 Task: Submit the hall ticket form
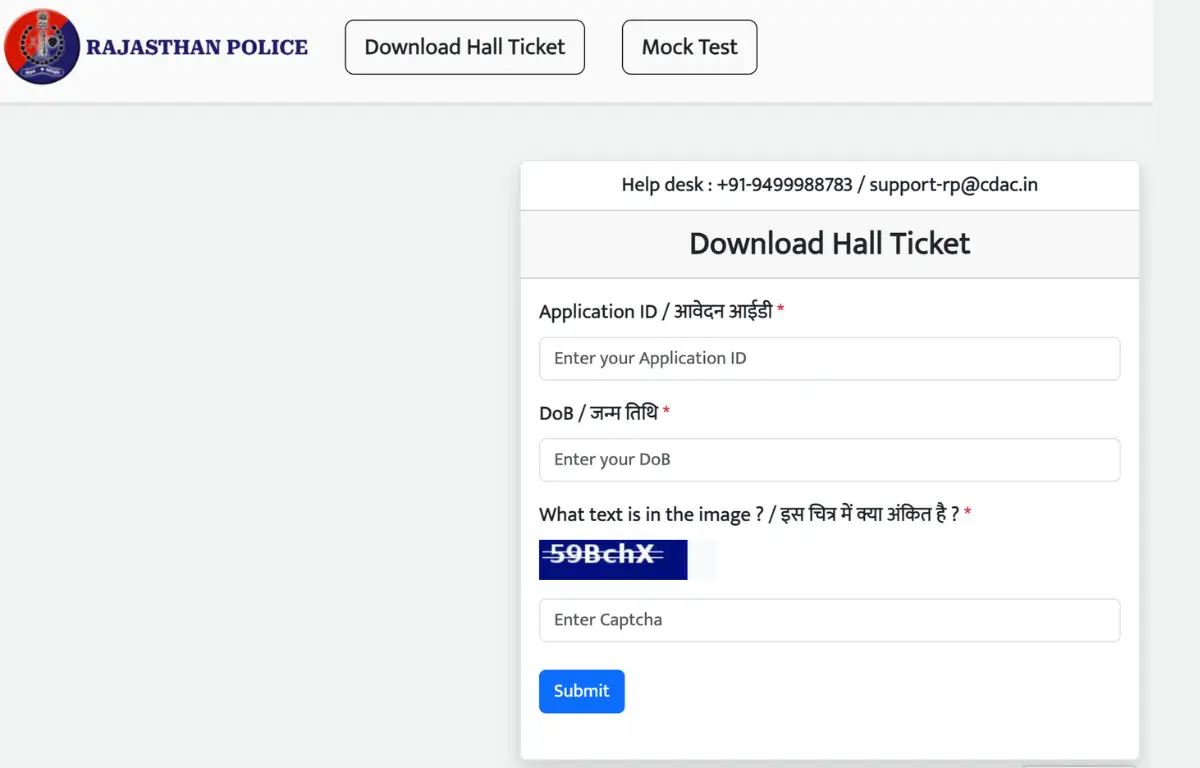click(581, 691)
